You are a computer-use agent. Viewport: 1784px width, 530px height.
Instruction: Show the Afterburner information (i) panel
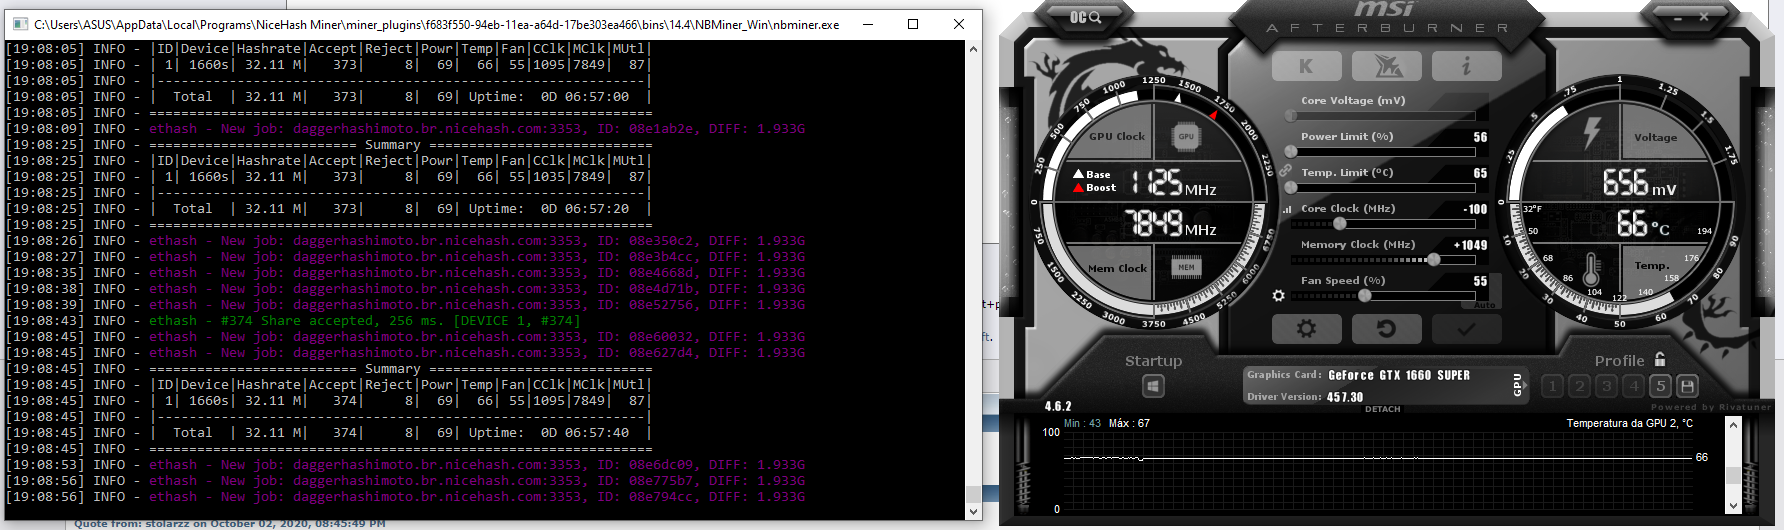pyautogui.click(x=1466, y=66)
